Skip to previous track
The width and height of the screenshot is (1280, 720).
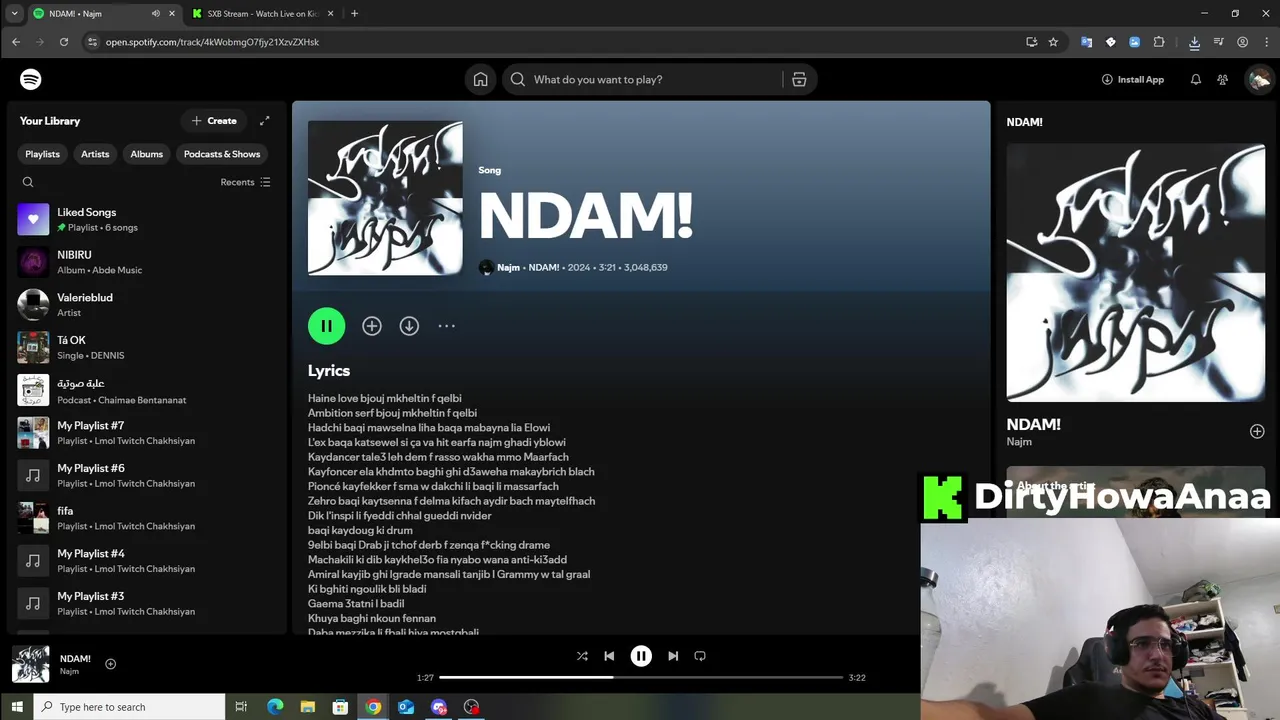coord(609,656)
